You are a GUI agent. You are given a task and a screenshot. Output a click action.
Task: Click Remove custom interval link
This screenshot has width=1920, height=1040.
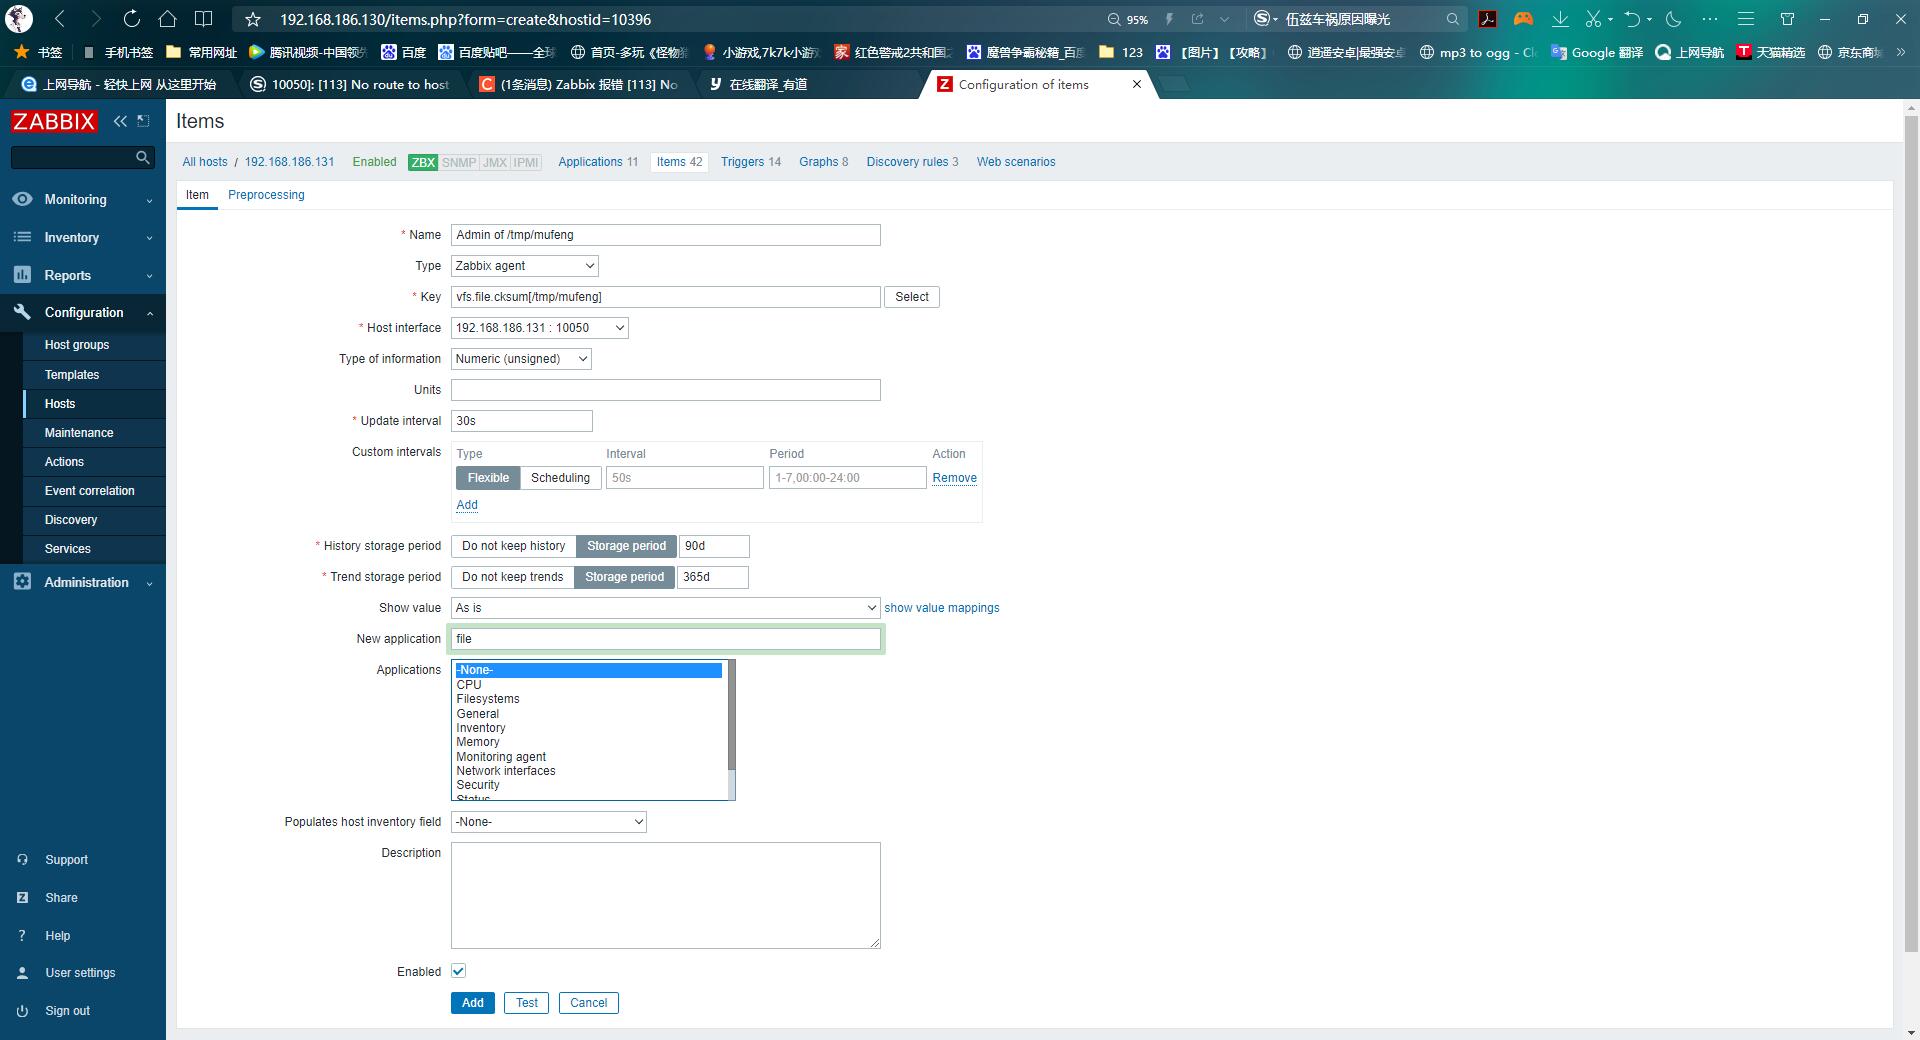pyautogui.click(x=955, y=478)
